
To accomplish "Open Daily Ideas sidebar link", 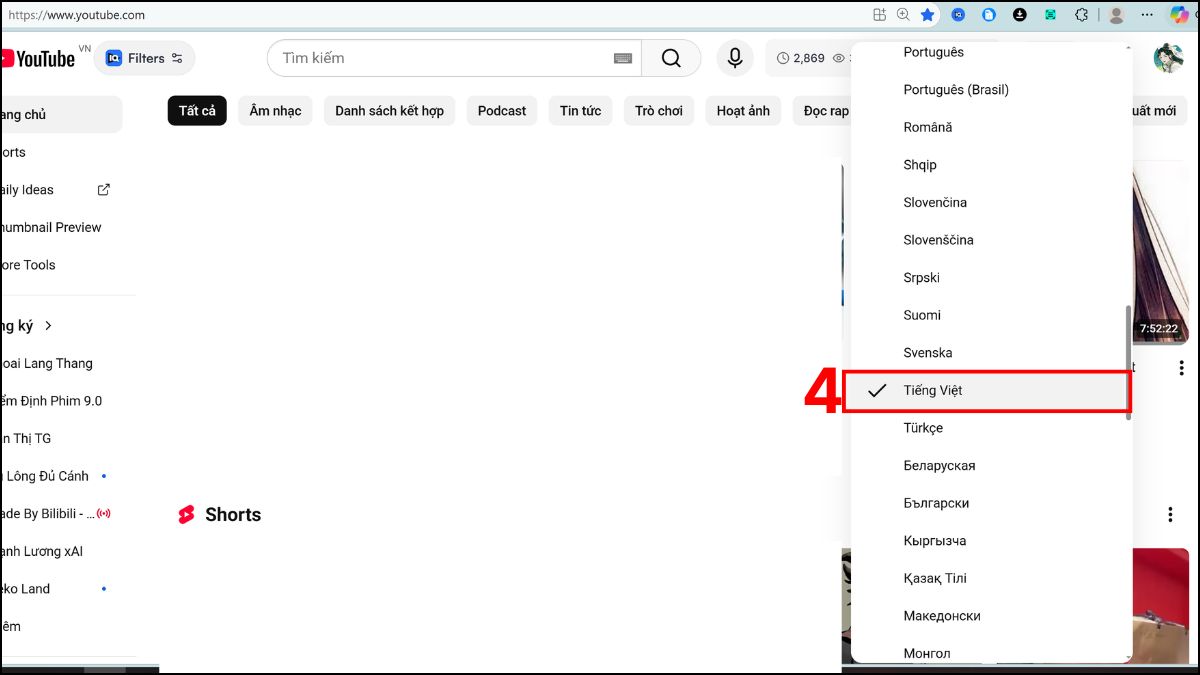I will click(27, 190).
